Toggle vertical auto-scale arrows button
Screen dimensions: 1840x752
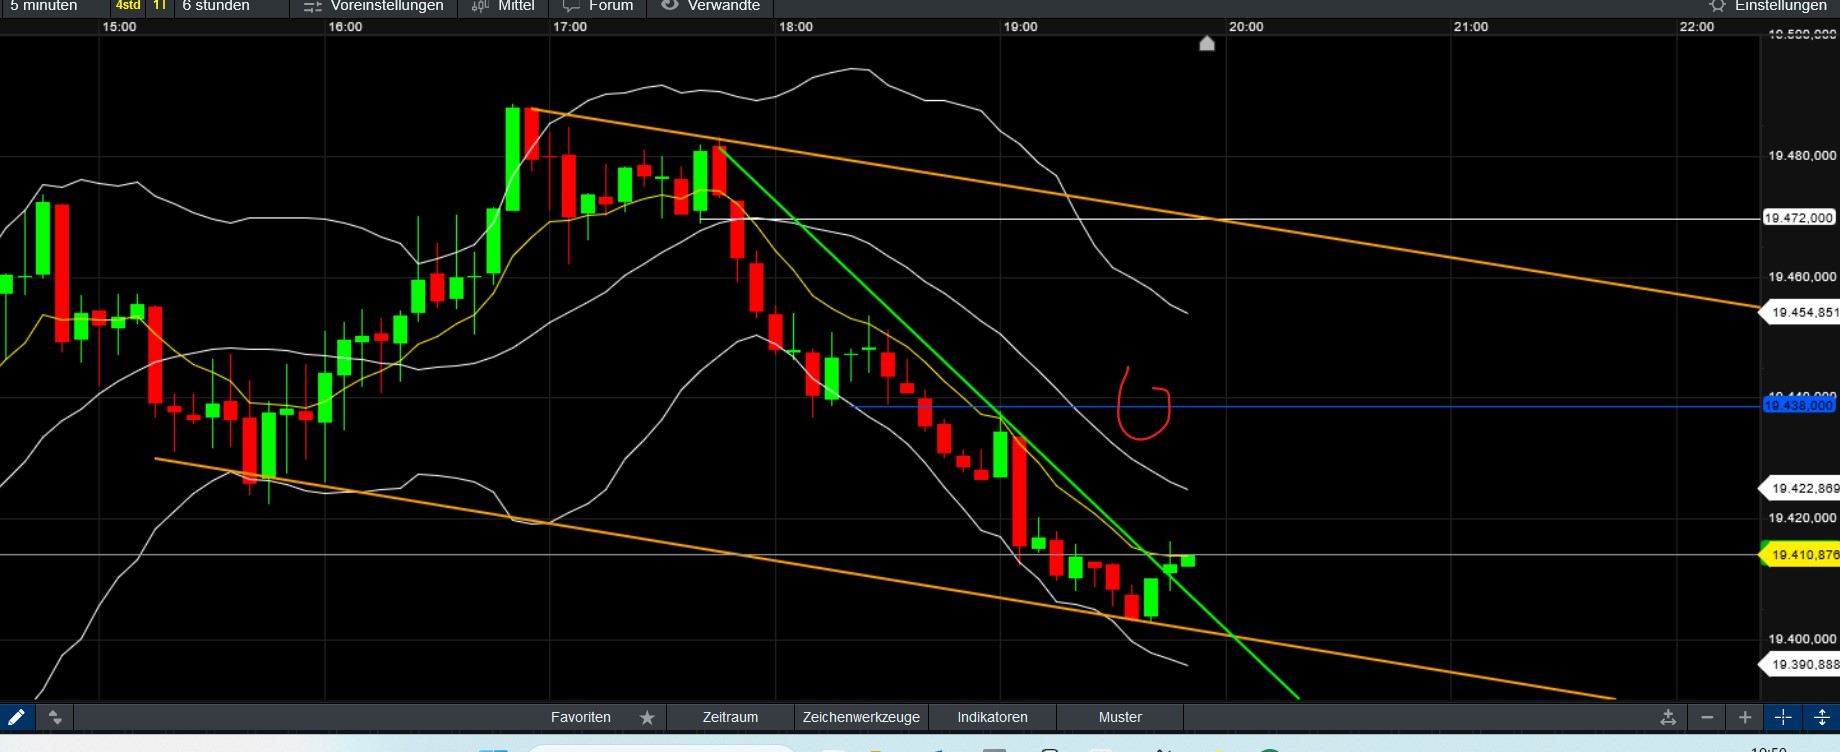tap(1821, 717)
